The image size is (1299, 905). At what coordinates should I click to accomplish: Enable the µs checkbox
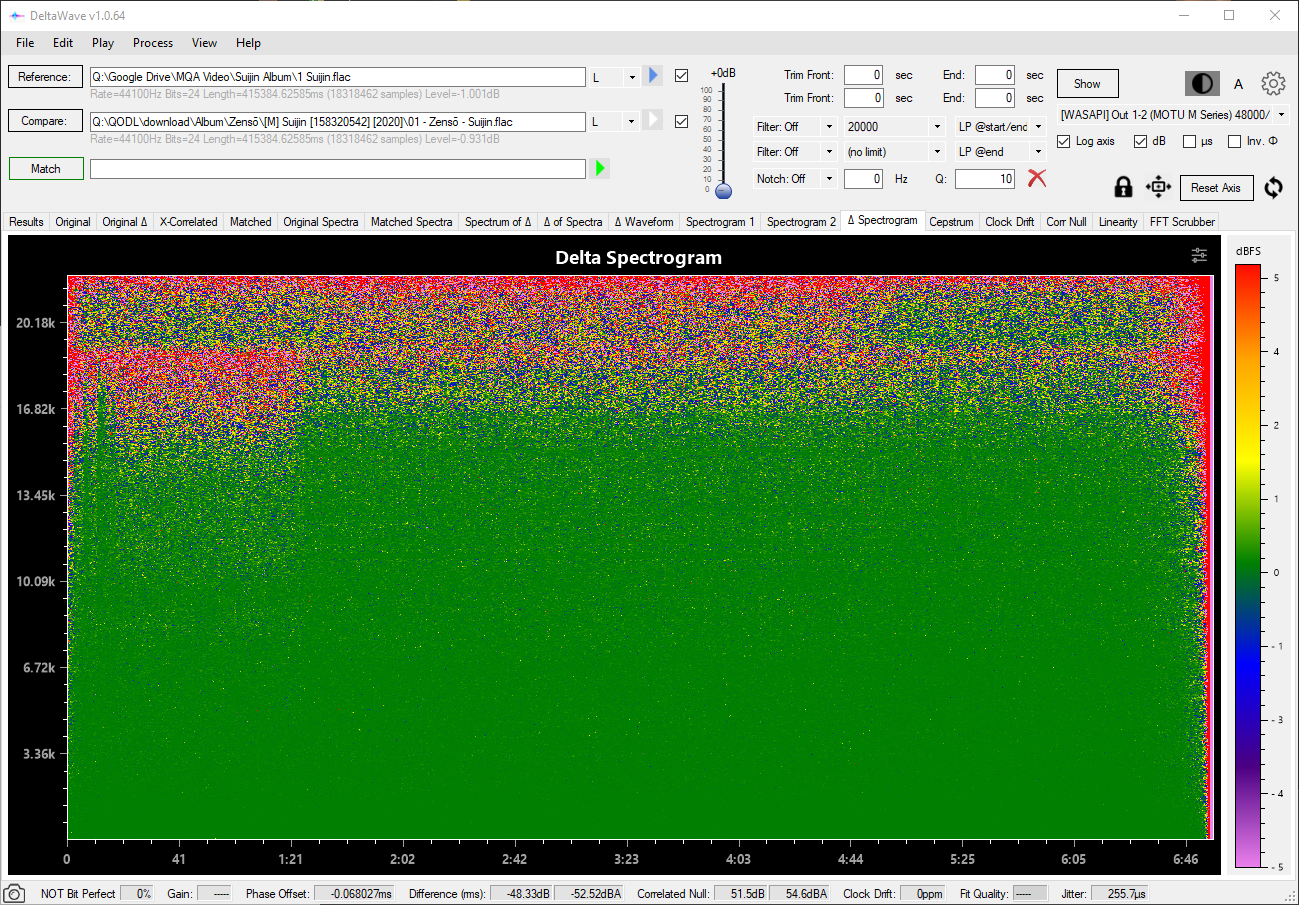(x=1189, y=141)
